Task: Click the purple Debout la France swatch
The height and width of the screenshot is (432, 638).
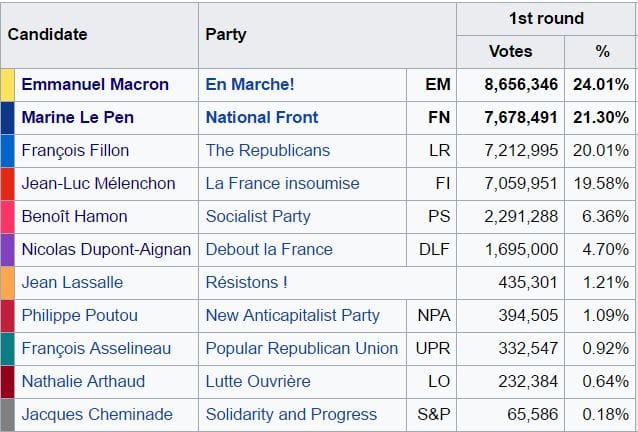Action: coord(7,249)
